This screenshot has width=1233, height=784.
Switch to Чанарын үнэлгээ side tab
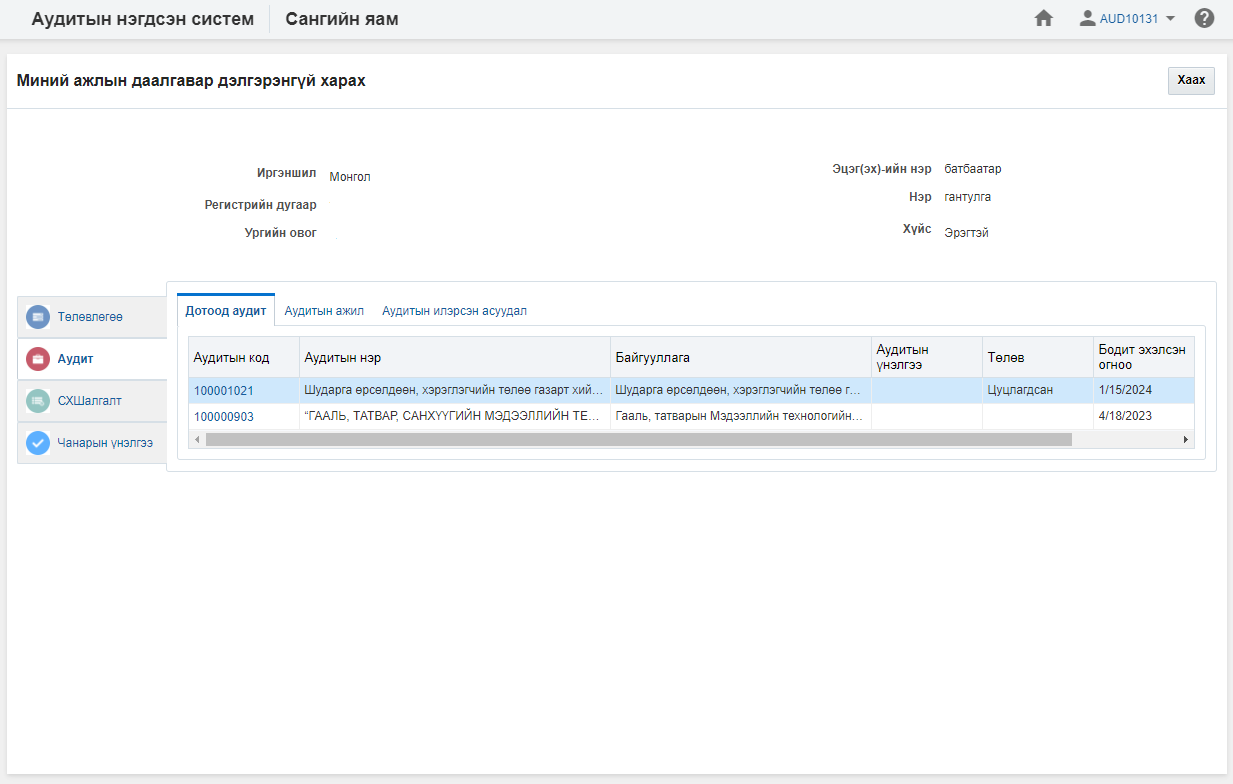coord(92,443)
